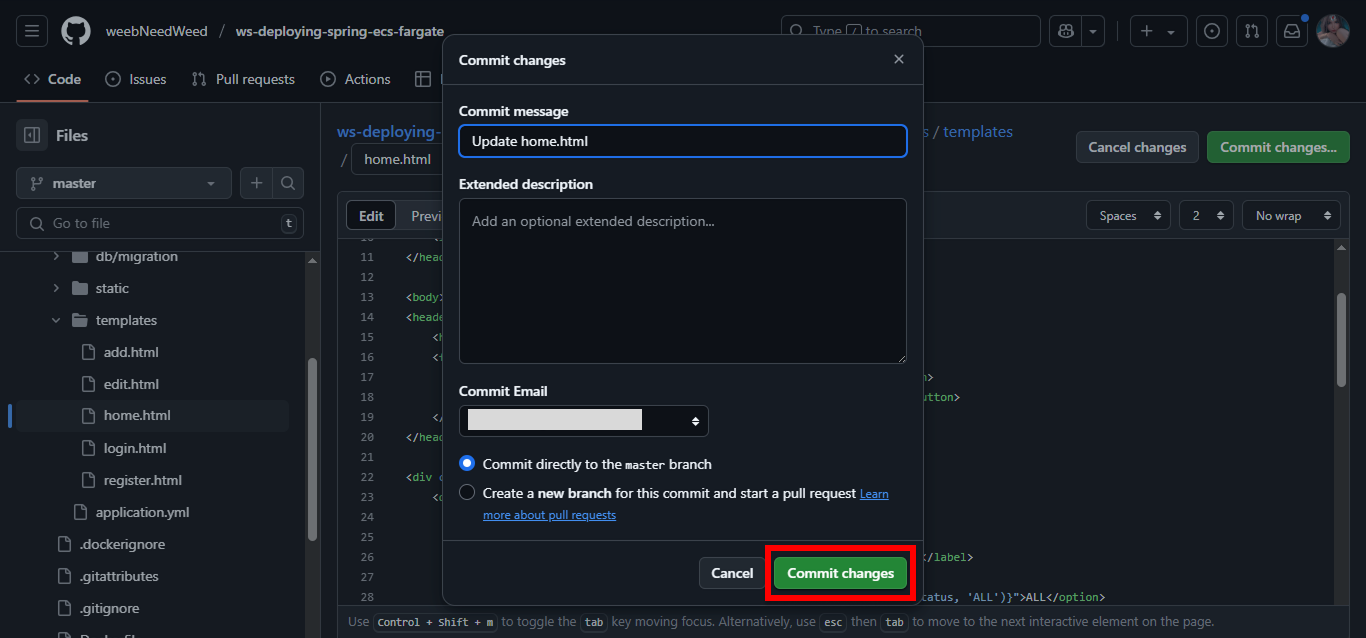
Task: Open pull requests icon in header
Action: click(x=1252, y=31)
